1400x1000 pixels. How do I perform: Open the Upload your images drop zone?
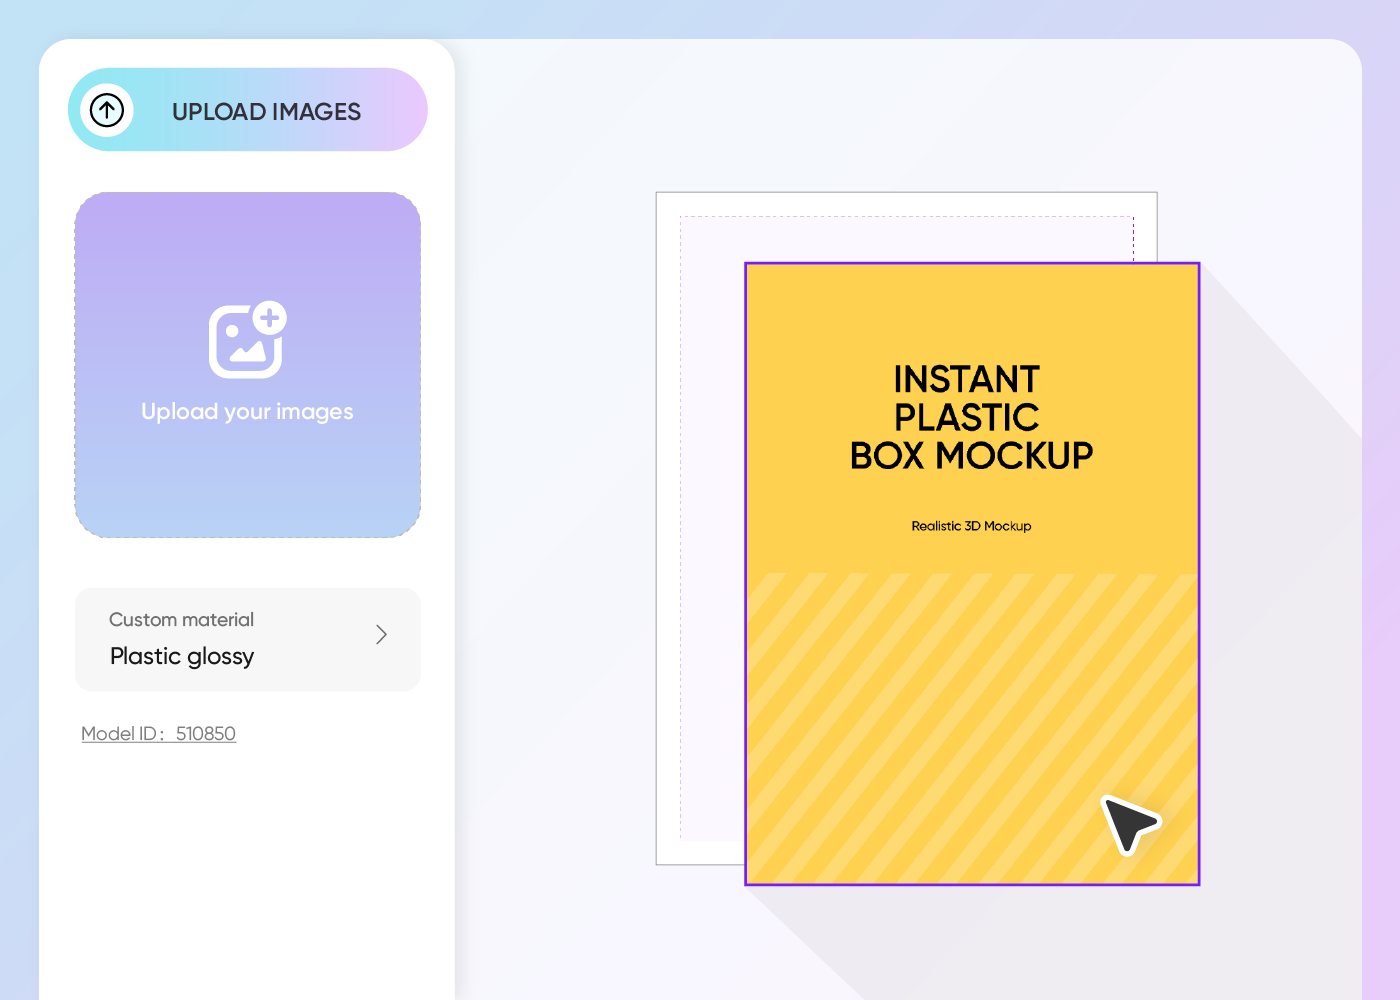pos(247,364)
